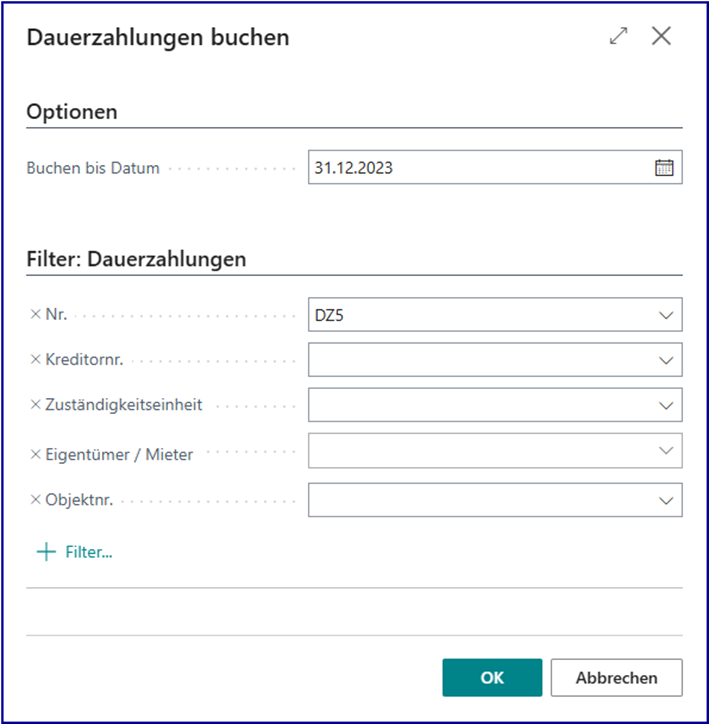Click the plus icon to add filter
This screenshot has width=709, height=724.
coord(46,552)
